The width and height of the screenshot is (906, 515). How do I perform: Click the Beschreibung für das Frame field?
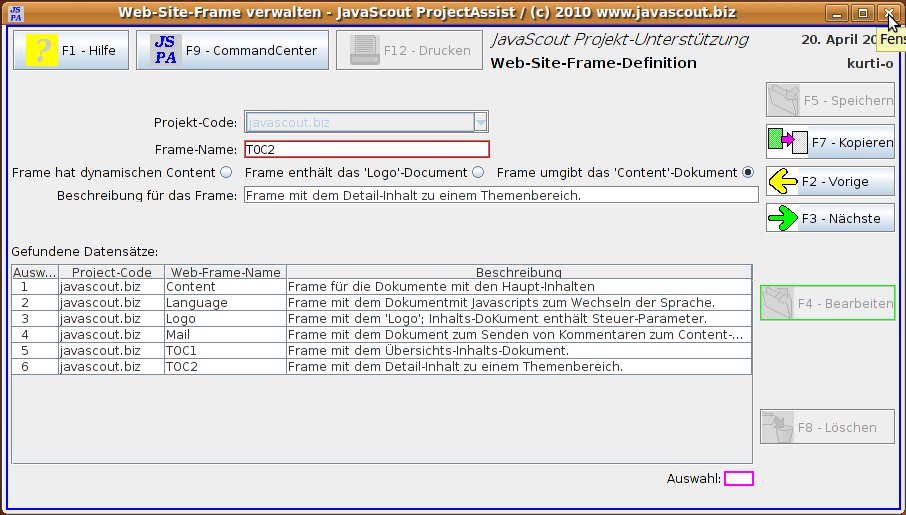[x=500, y=195]
